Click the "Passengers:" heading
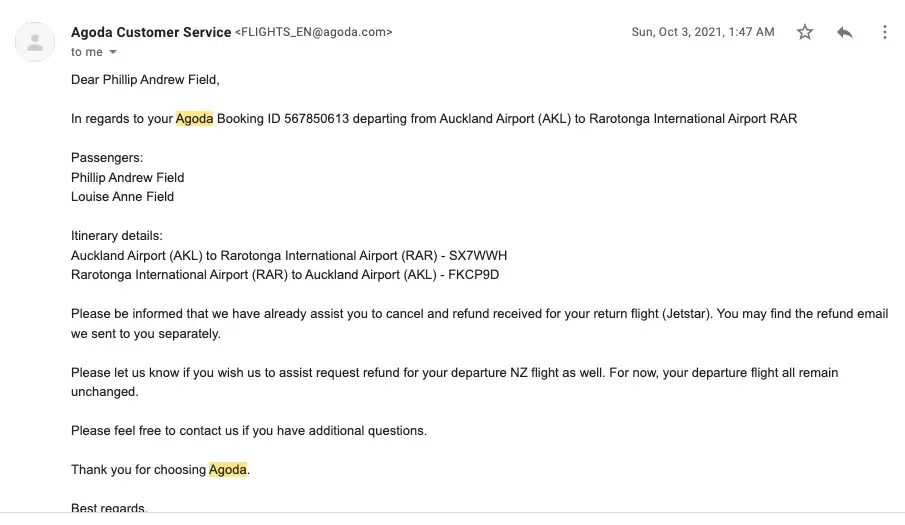 (x=106, y=157)
